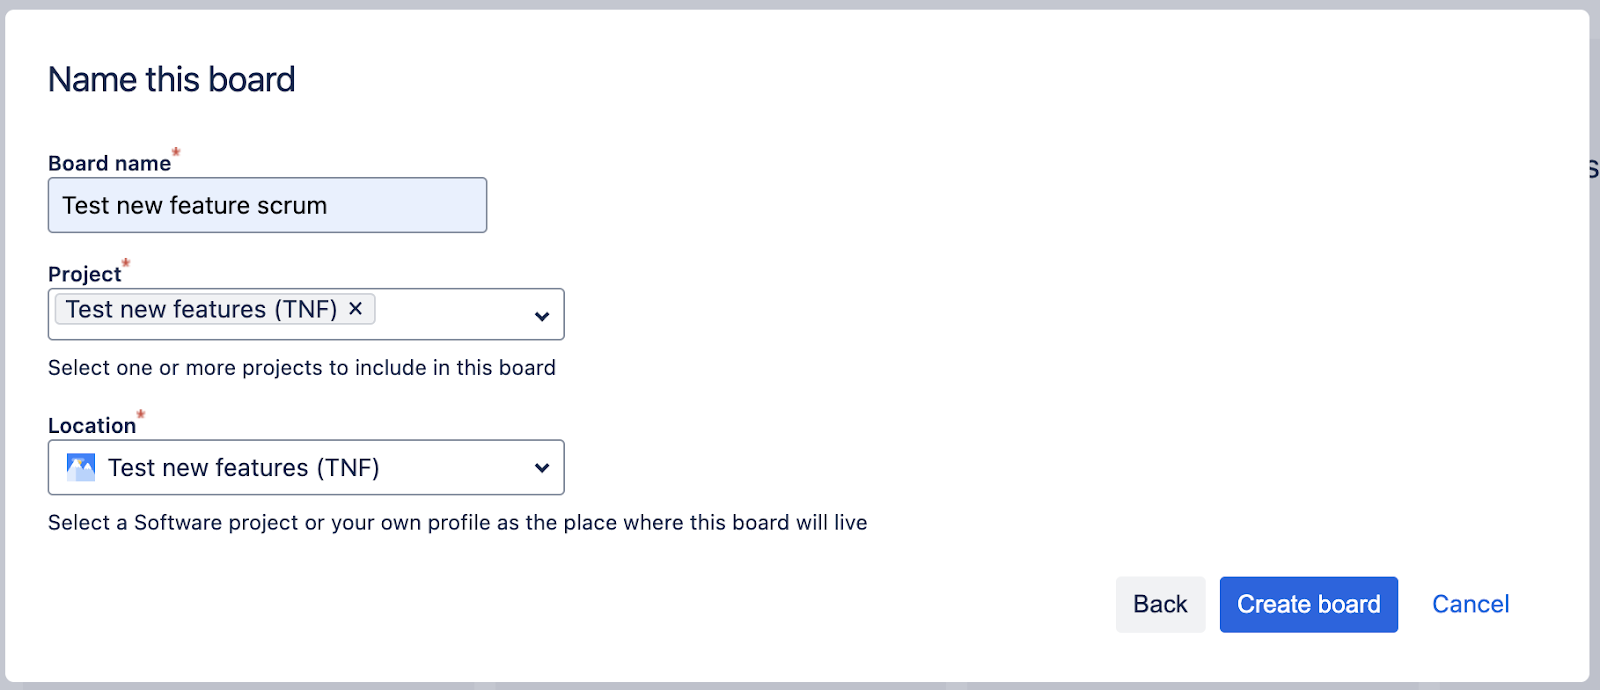Click the required asterisk beside Board name
This screenshot has width=1600, height=690.
click(x=176, y=153)
